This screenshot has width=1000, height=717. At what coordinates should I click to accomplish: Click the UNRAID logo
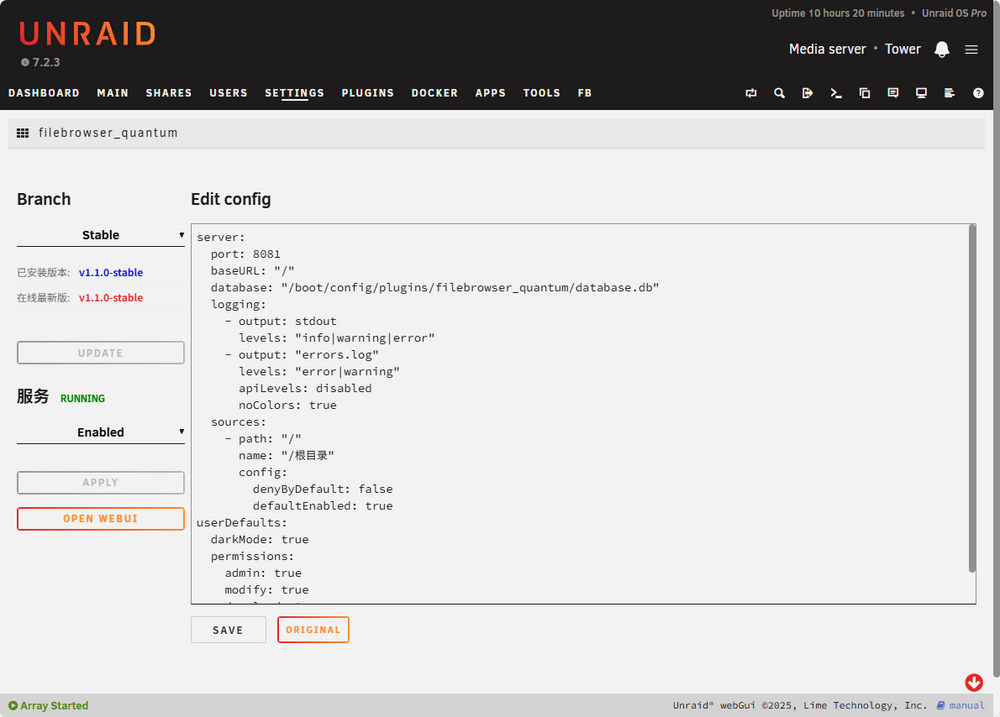87,34
